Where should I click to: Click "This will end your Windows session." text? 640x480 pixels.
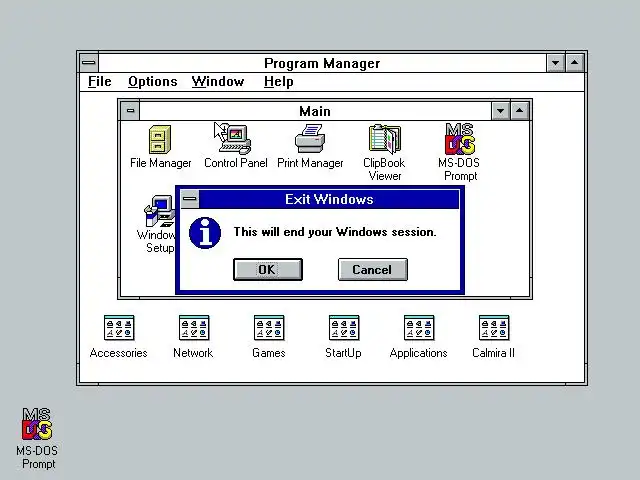click(x=335, y=232)
